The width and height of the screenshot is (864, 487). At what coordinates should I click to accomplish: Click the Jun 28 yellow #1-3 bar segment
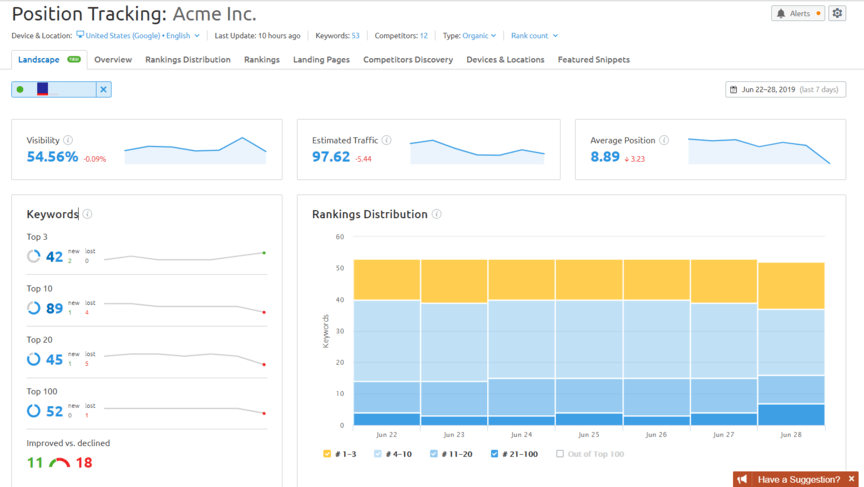[791, 286]
